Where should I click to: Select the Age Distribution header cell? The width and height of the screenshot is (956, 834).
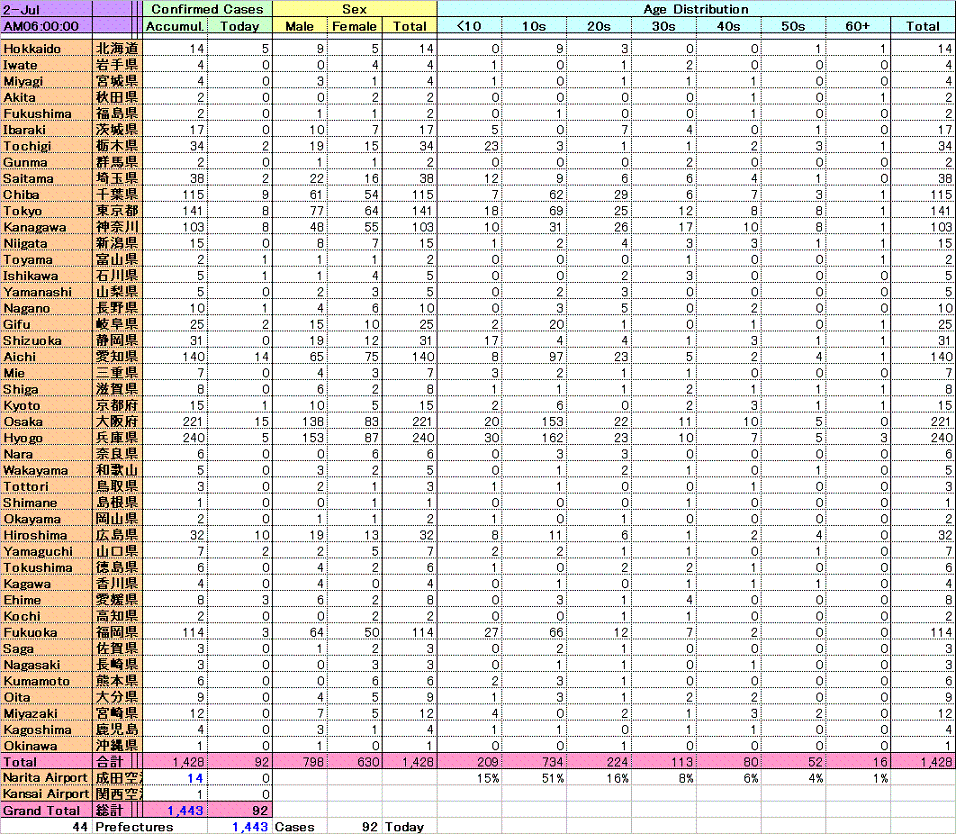[x=696, y=9]
